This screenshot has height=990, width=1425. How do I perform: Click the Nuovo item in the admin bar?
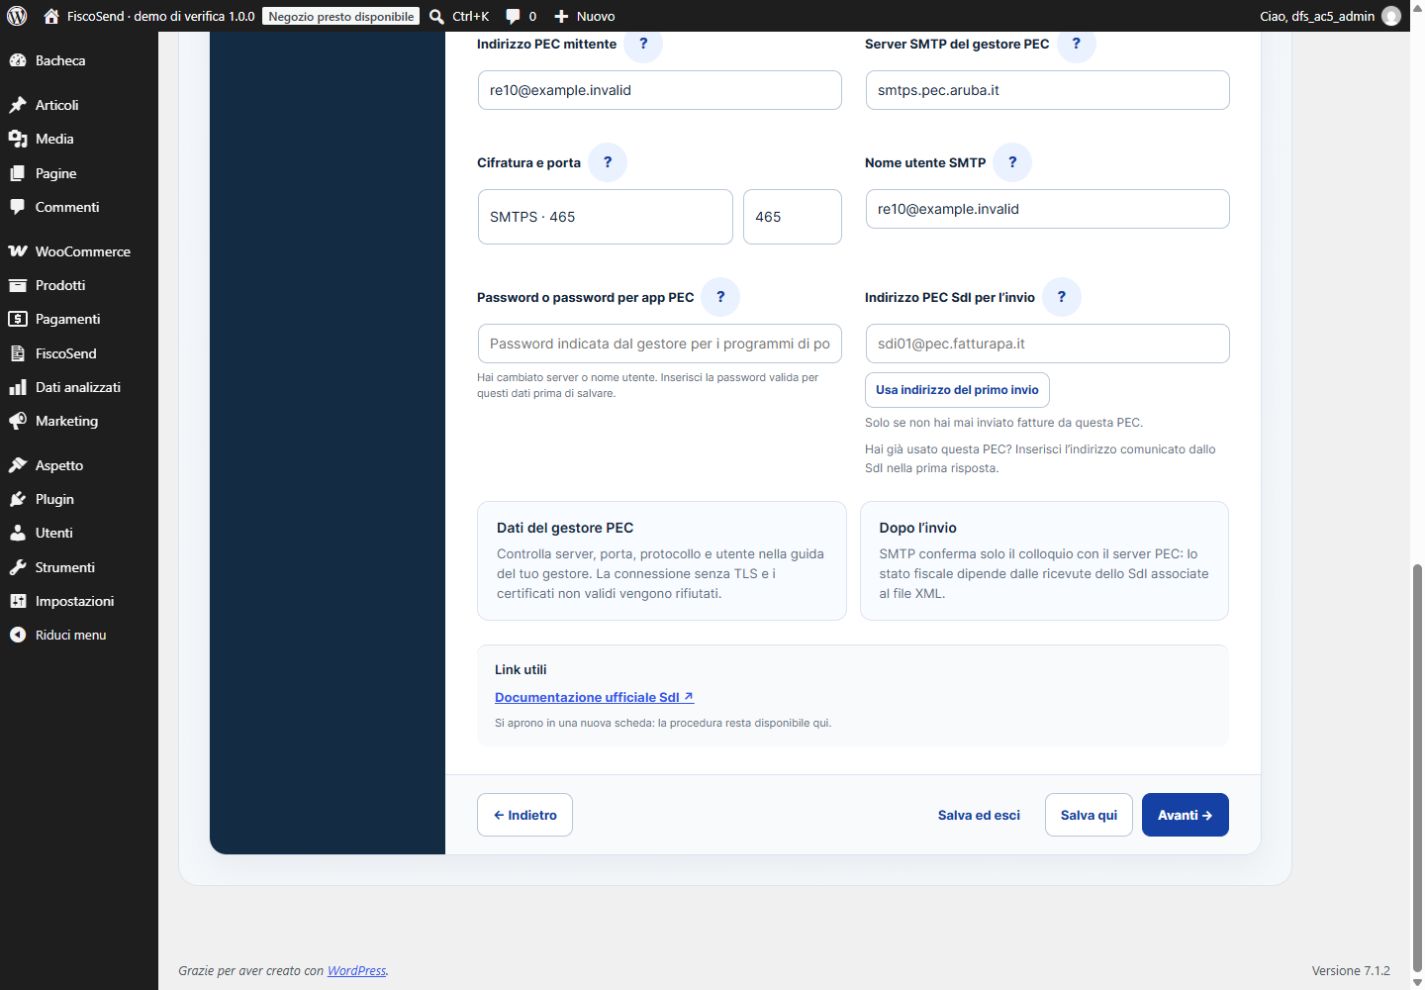coord(585,16)
